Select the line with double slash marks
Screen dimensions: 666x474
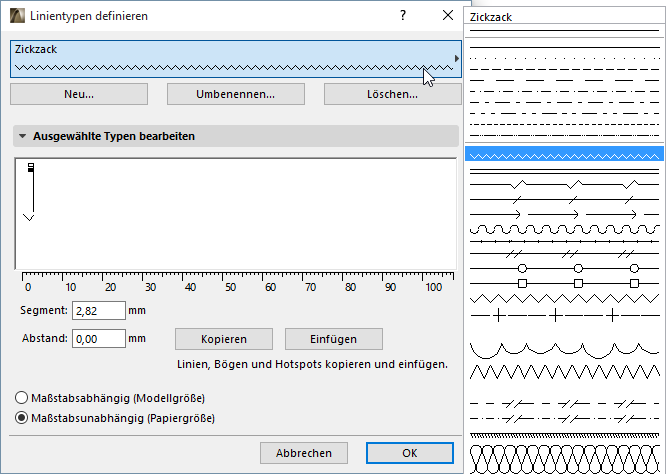(x=564, y=254)
